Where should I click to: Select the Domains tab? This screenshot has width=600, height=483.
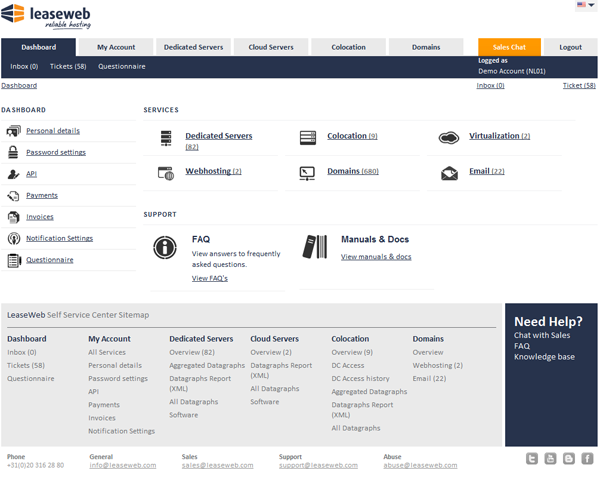[426, 47]
